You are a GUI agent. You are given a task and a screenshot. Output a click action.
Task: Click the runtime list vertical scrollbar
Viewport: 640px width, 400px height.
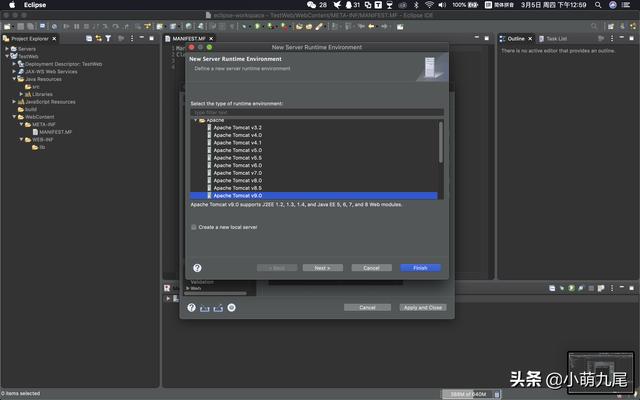[x=441, y=142]
